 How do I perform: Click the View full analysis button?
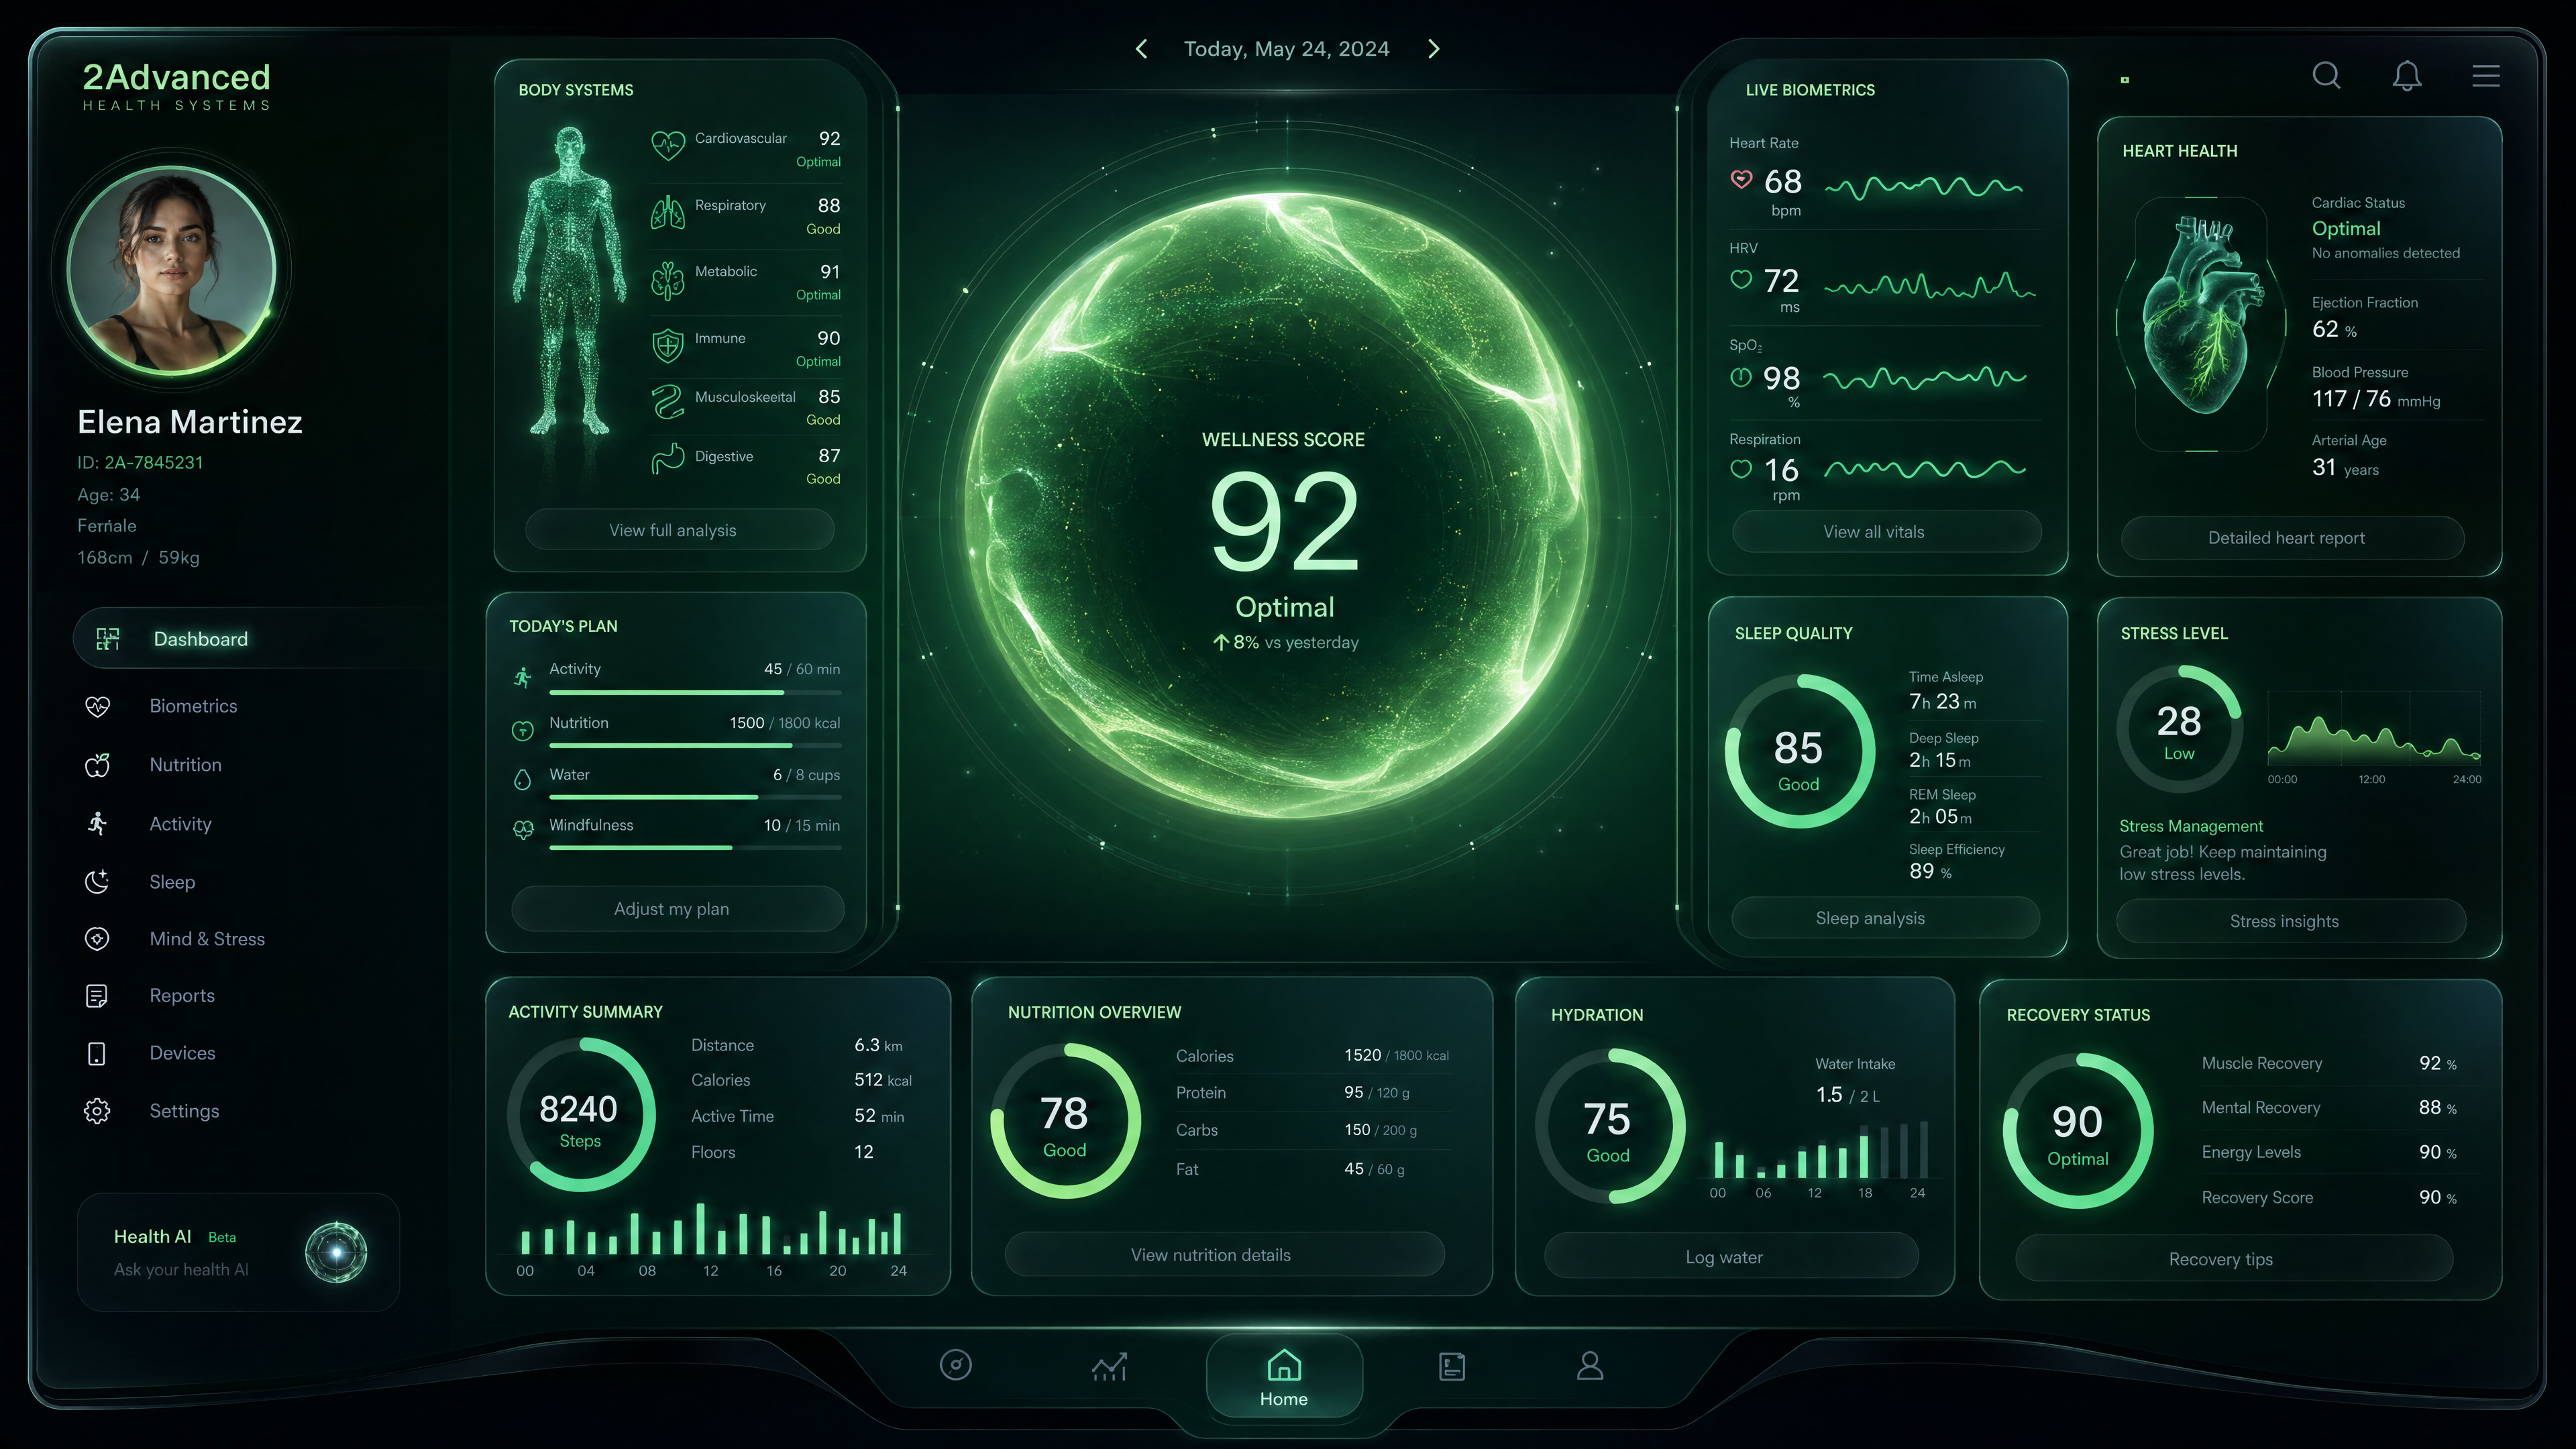(679, 530)
